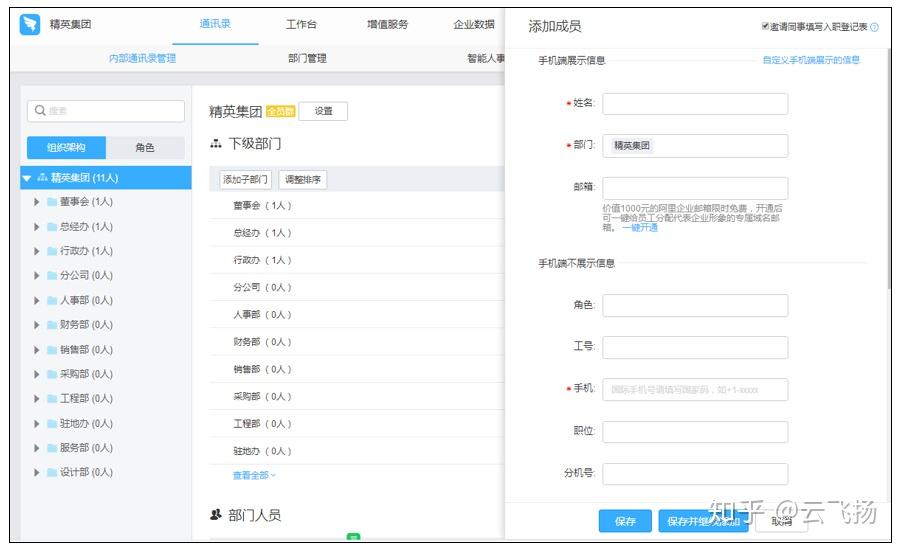This screenshot has width=900, height=549.
Task: Expand the 驻地办 (0人) tree node
Action: 37,424
